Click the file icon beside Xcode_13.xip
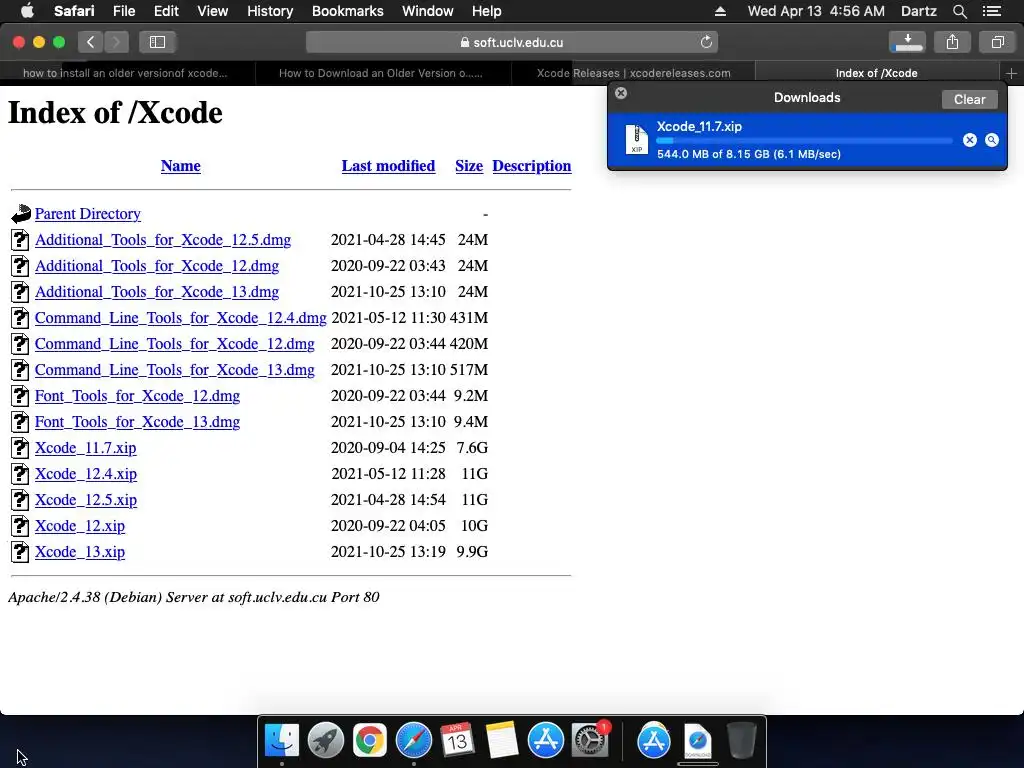The image size is (1024, 768). [20, 552]
